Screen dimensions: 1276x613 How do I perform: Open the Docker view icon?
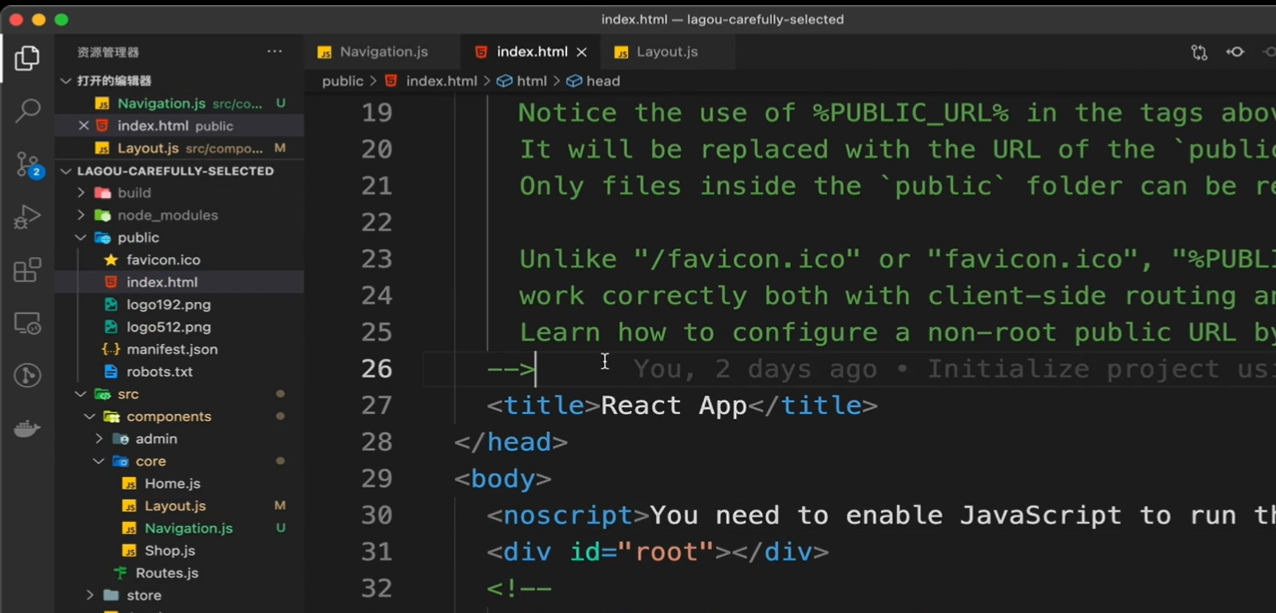point(27,429)
